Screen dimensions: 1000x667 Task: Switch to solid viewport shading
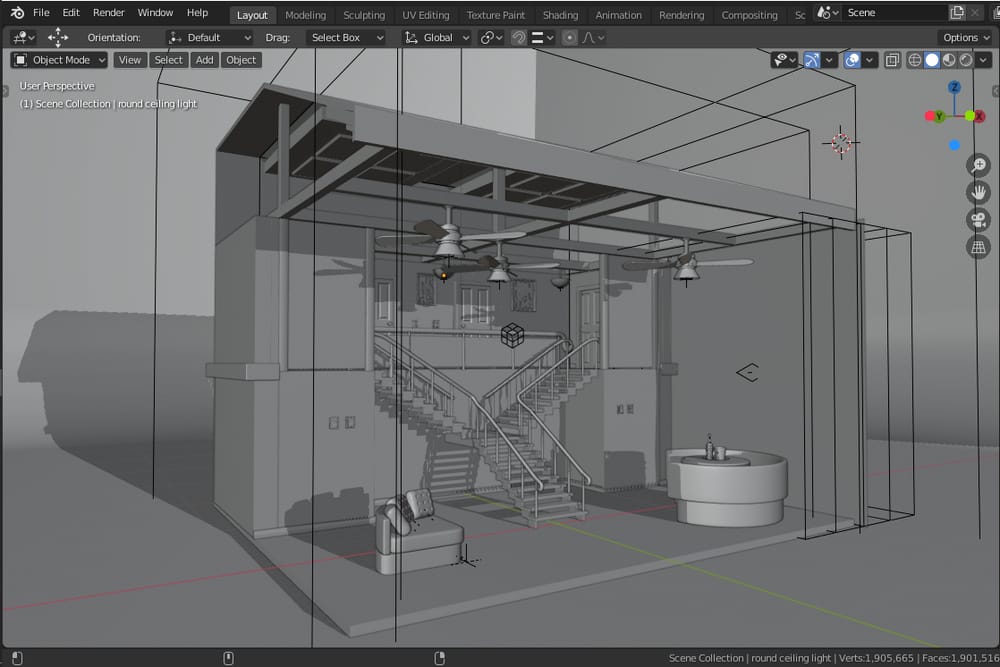click(932, 60)
